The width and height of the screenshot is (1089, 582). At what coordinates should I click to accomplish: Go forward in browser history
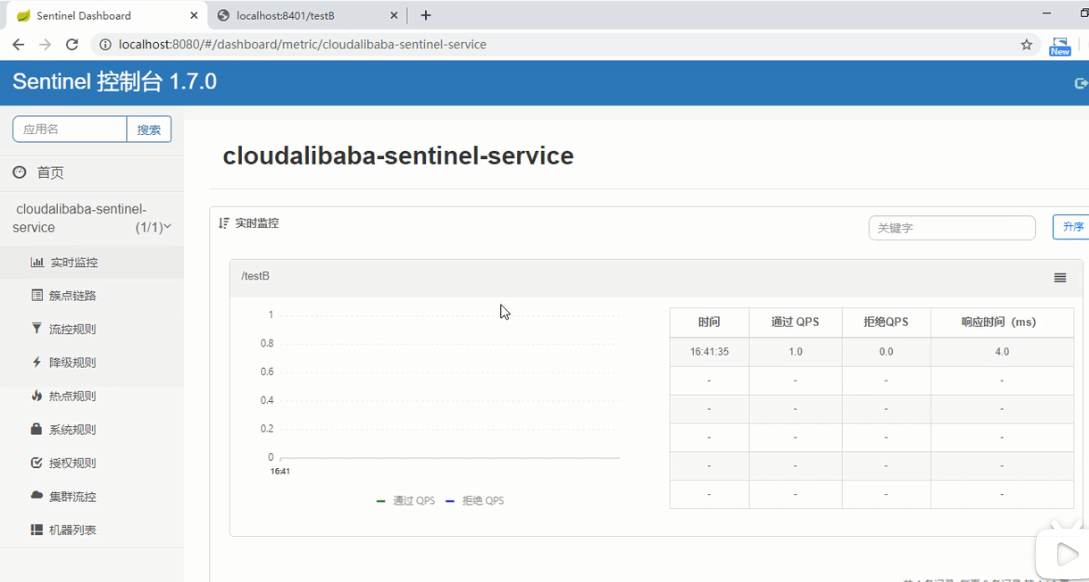click(45, 44)
